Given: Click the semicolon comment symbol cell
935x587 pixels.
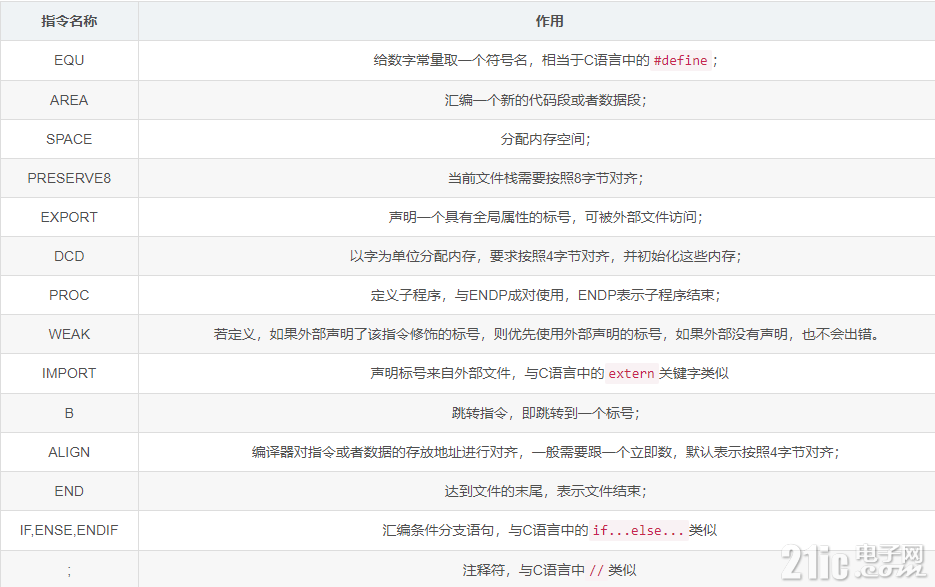Looking at the screenshot, I should click(x=69, y=570).
